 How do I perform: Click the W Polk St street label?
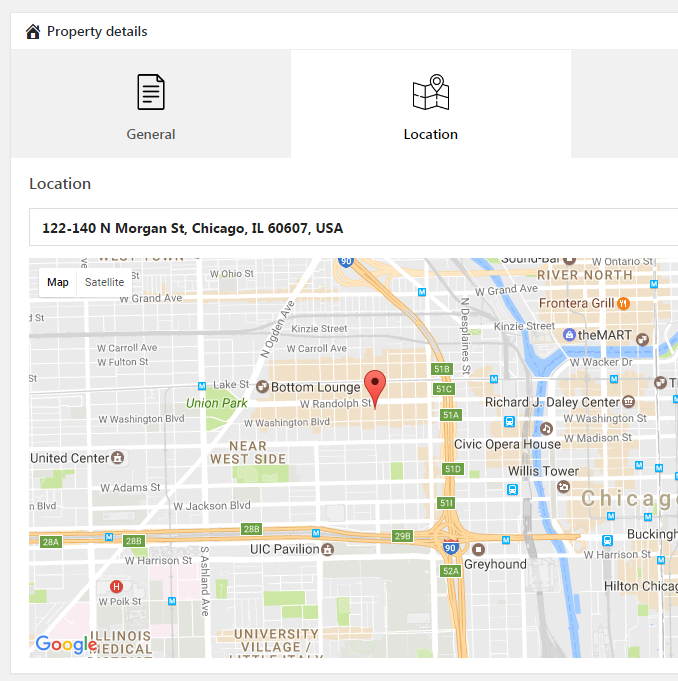point(120,602)
